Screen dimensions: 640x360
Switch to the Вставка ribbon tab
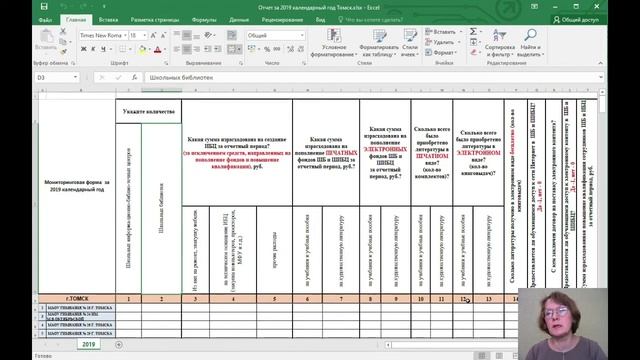click(108, 20)
